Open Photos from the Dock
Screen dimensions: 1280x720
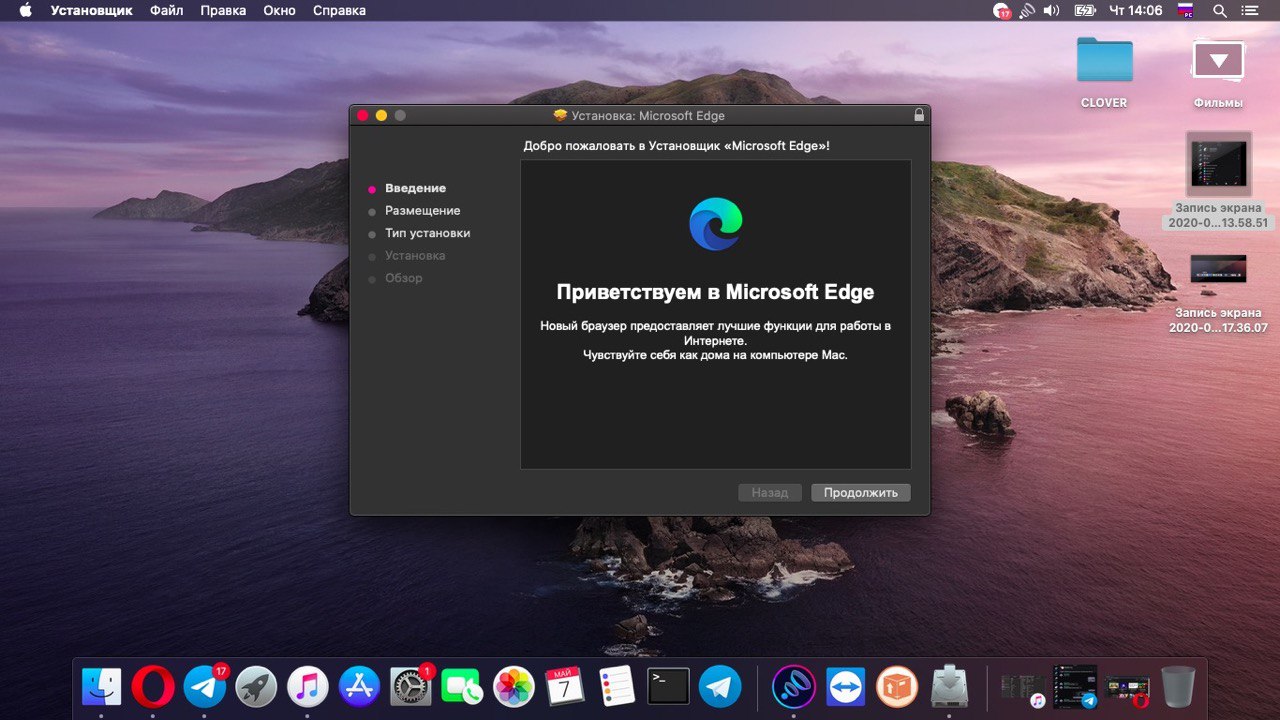pos(514,687)
